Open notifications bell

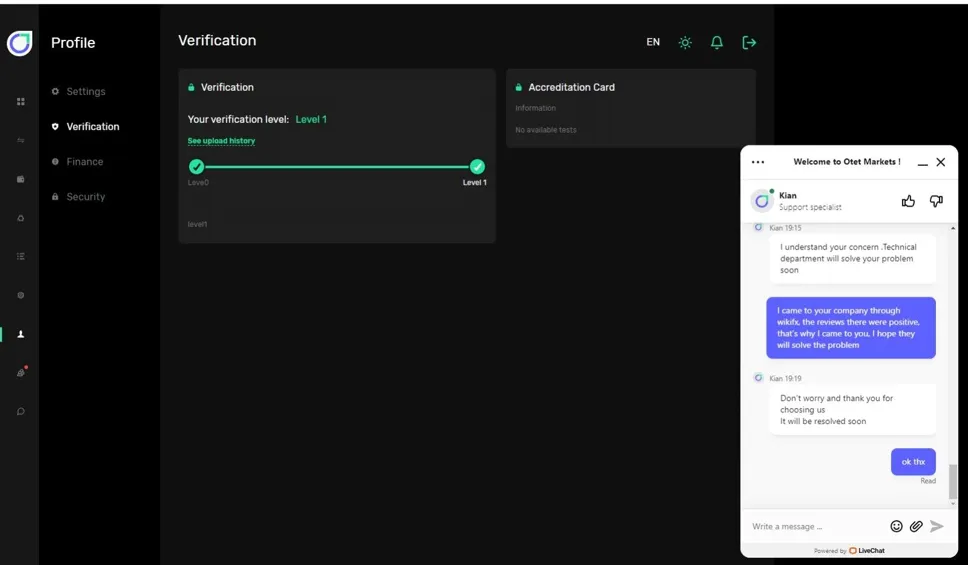click(x=717, y=43)
